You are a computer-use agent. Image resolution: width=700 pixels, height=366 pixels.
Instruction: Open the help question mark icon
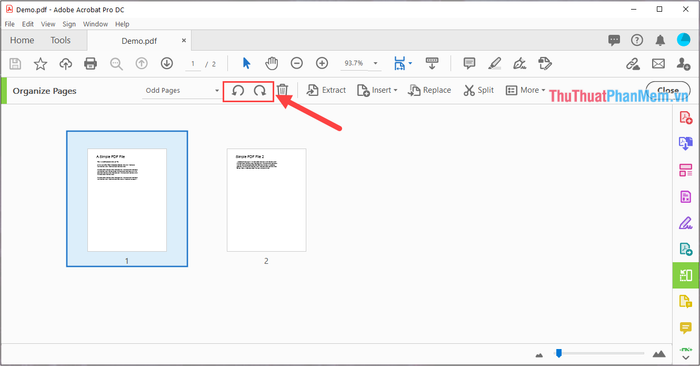pyautogui.click(x=637, y=40)
